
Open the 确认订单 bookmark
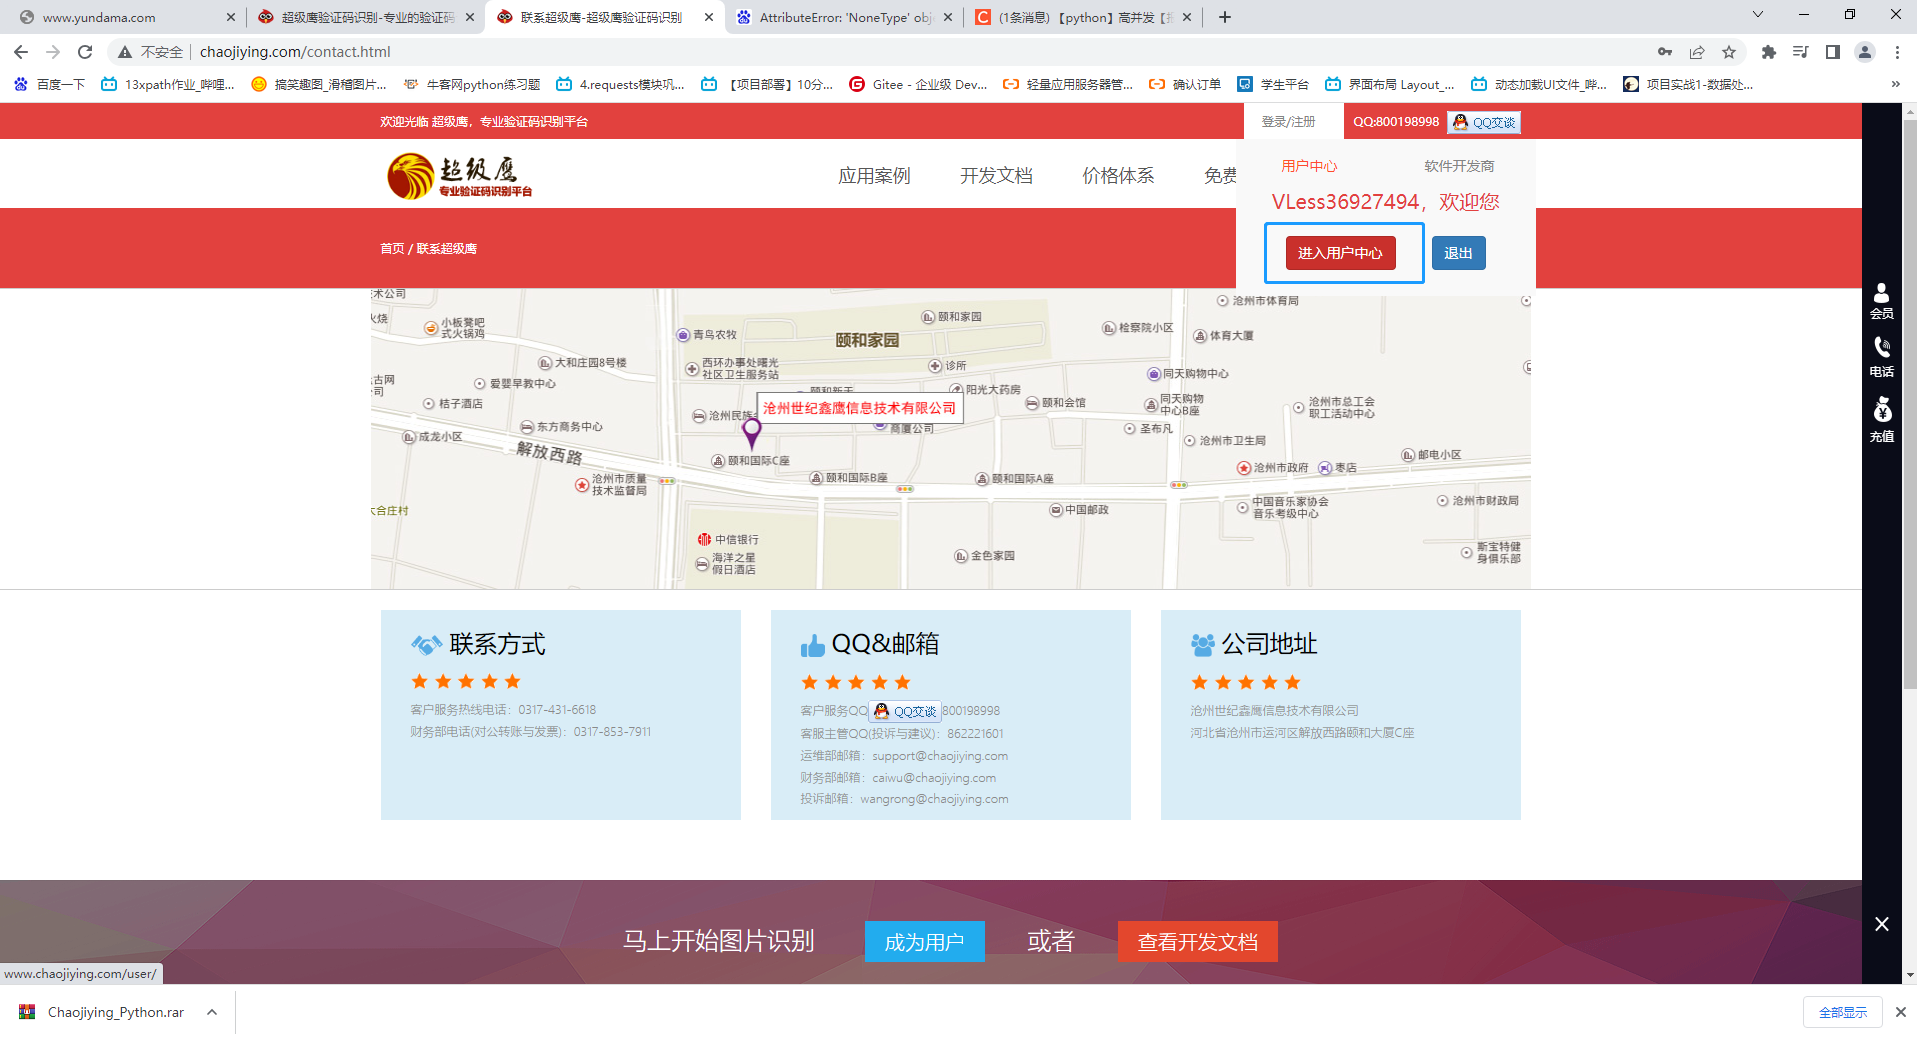[1185, 85]
